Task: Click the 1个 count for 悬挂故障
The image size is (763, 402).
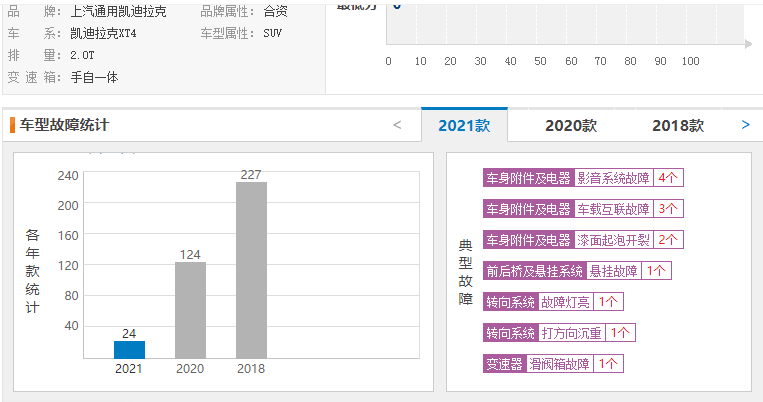Action: (656, 271)
